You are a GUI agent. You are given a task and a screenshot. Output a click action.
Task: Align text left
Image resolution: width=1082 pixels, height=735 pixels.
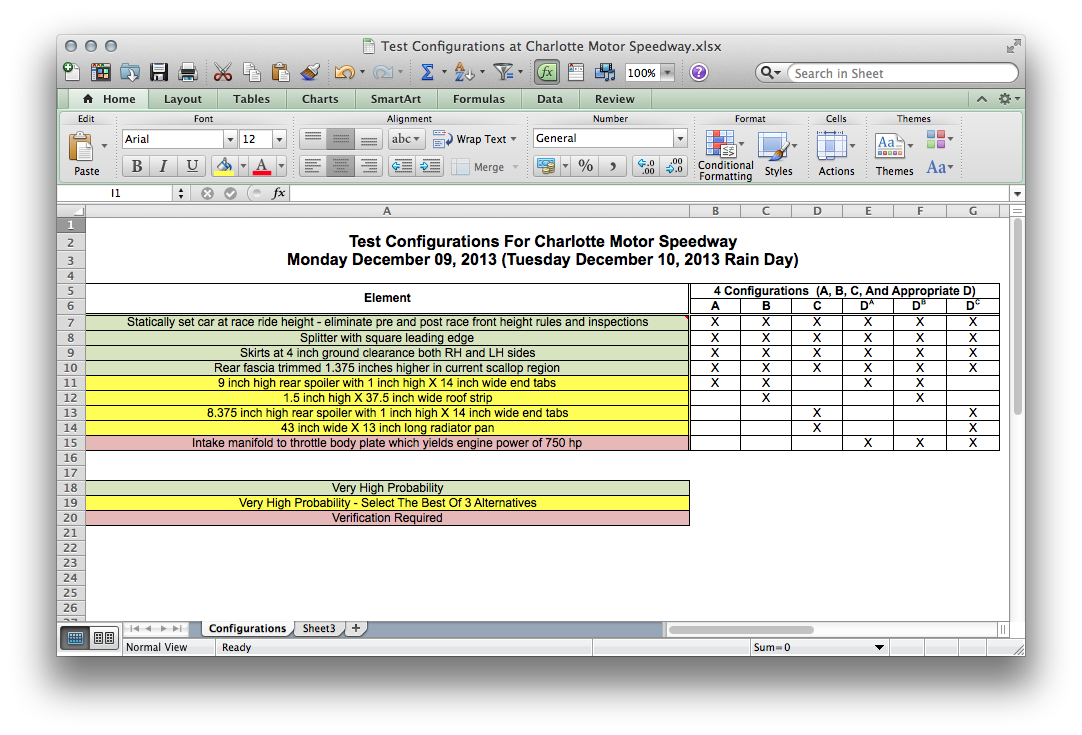coord(313,166)
